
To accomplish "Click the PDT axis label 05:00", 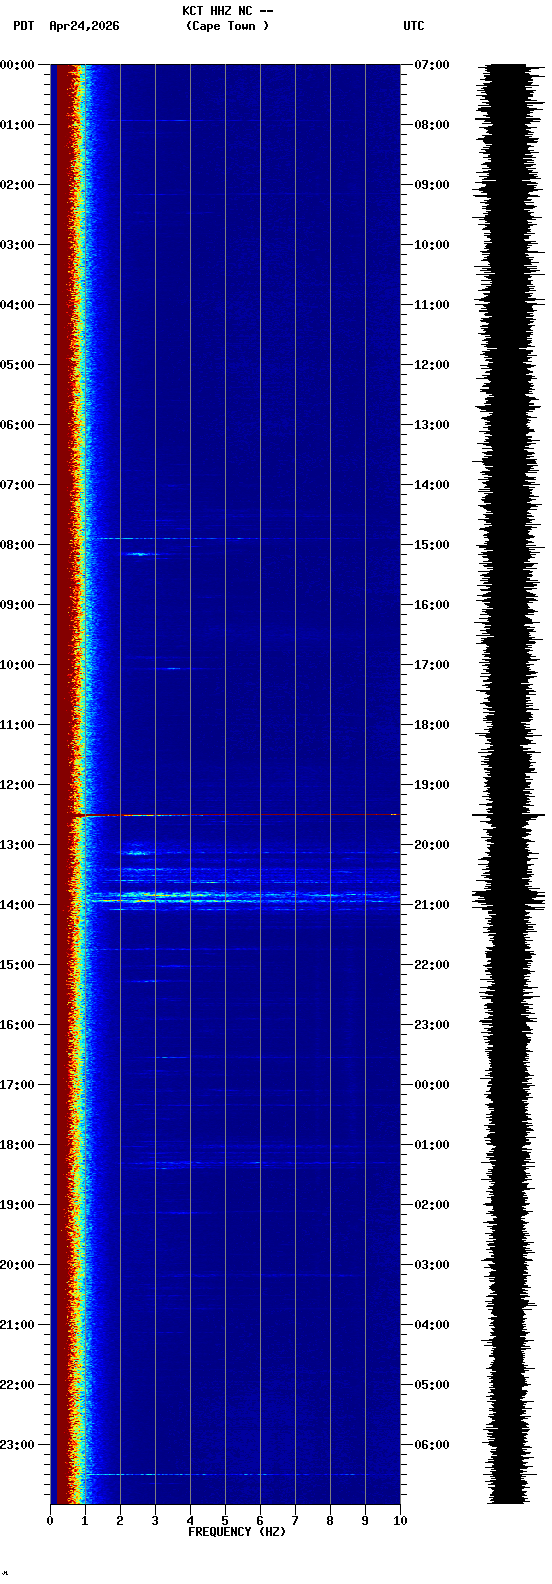I will pos(17,365).
